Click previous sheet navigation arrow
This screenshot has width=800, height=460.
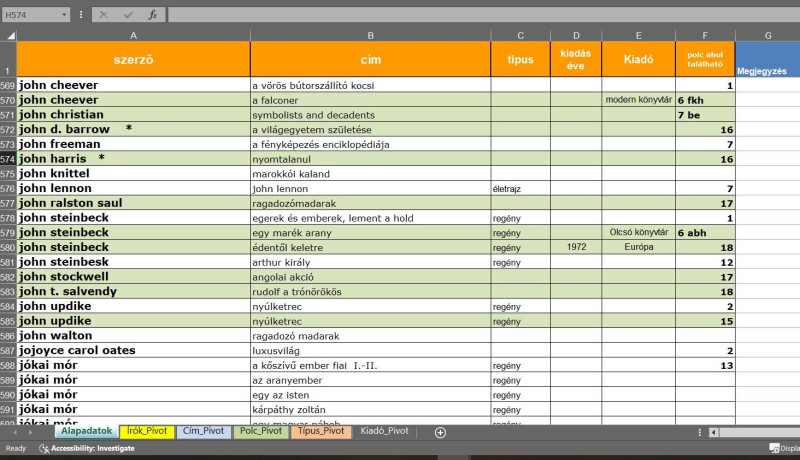coord(15,432)
